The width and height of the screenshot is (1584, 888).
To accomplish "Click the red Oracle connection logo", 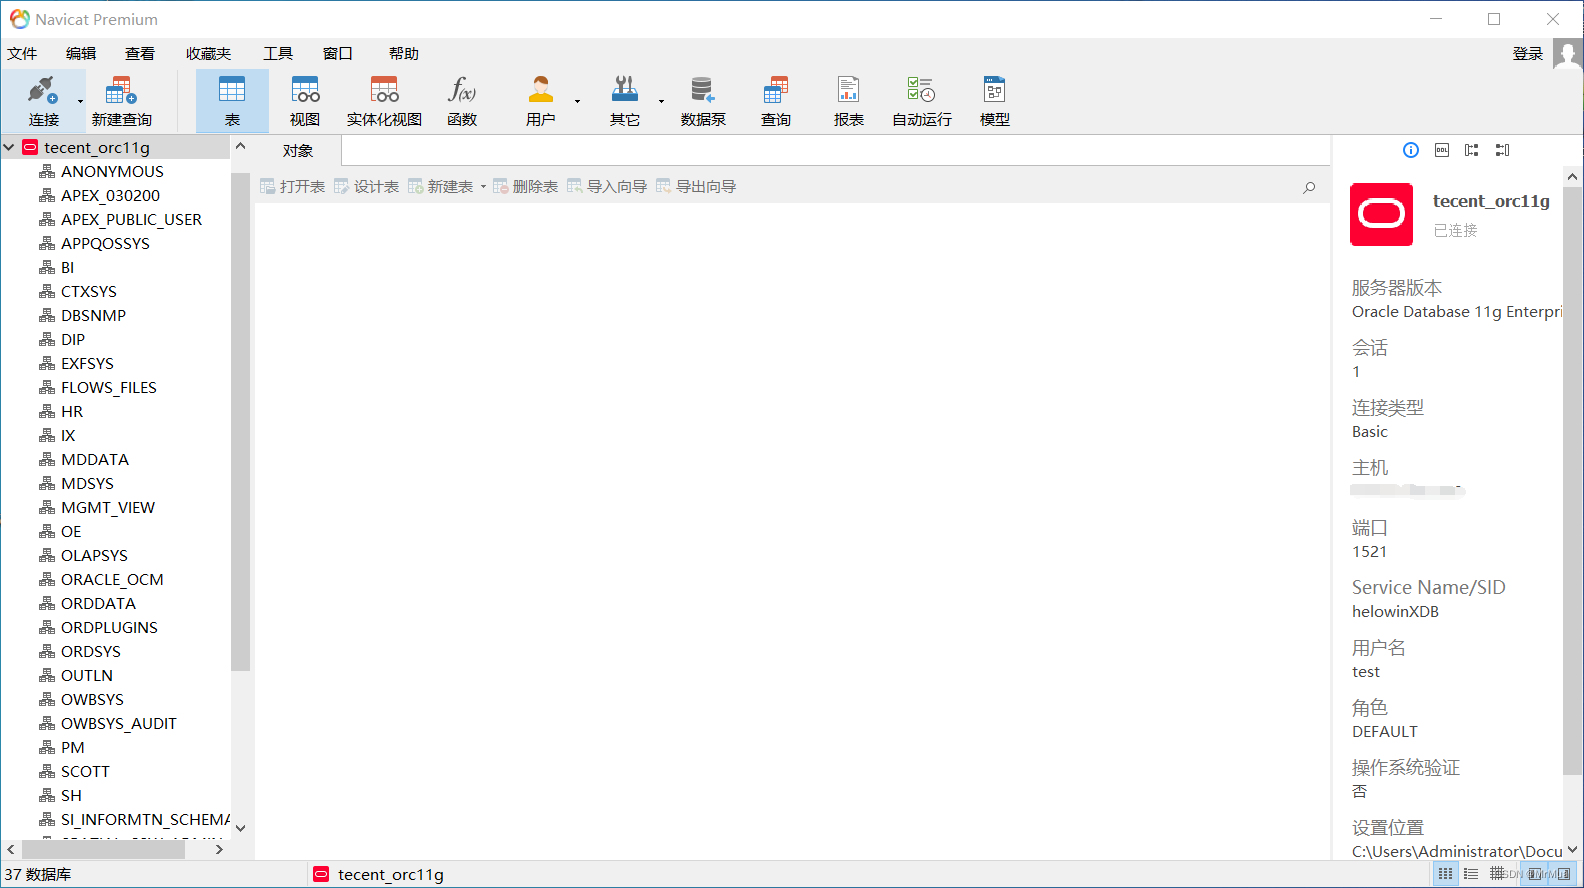I will (x=1381, y=214).
